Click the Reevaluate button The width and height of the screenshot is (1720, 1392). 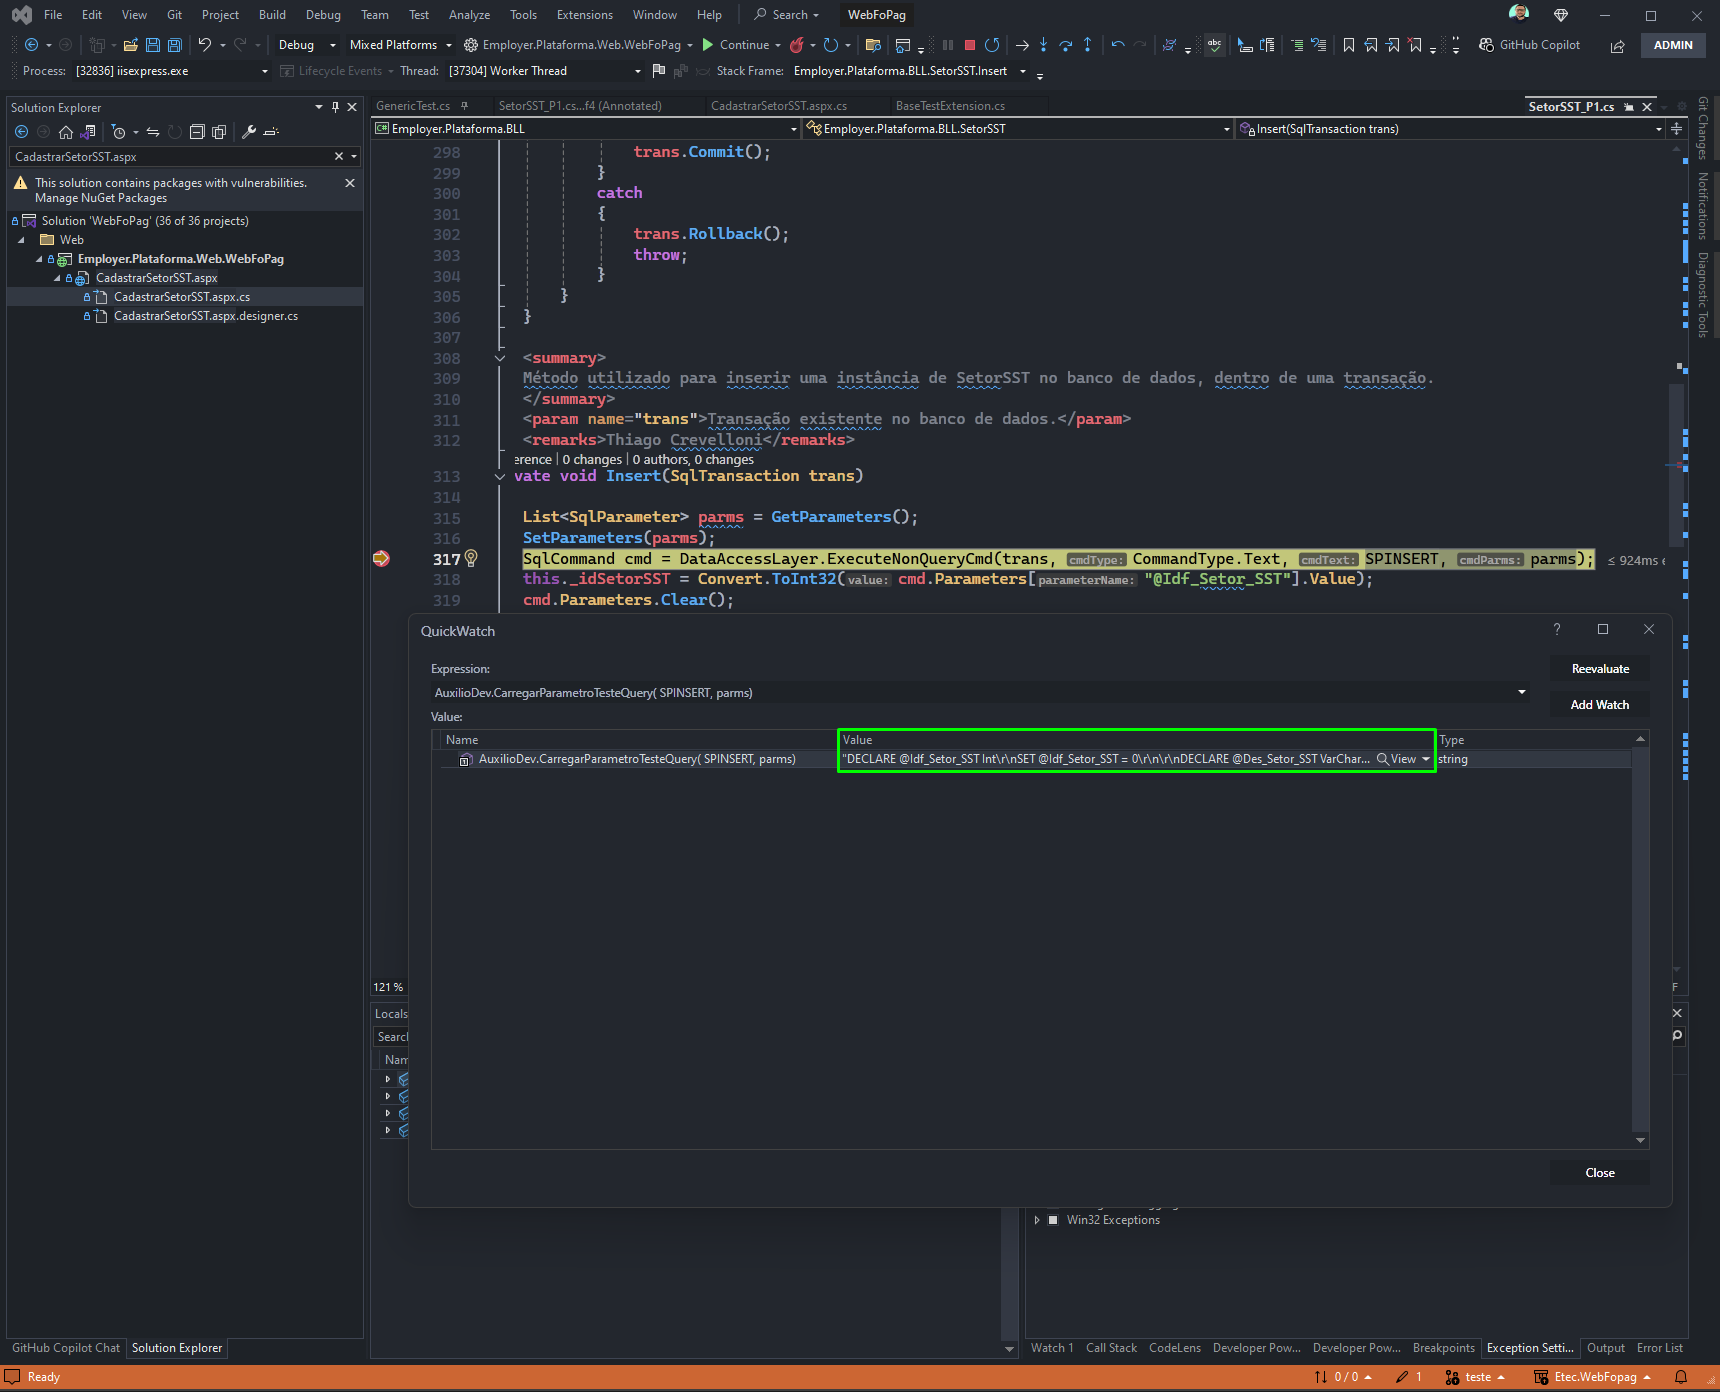pyautogui.click(x=1600, y=669)
